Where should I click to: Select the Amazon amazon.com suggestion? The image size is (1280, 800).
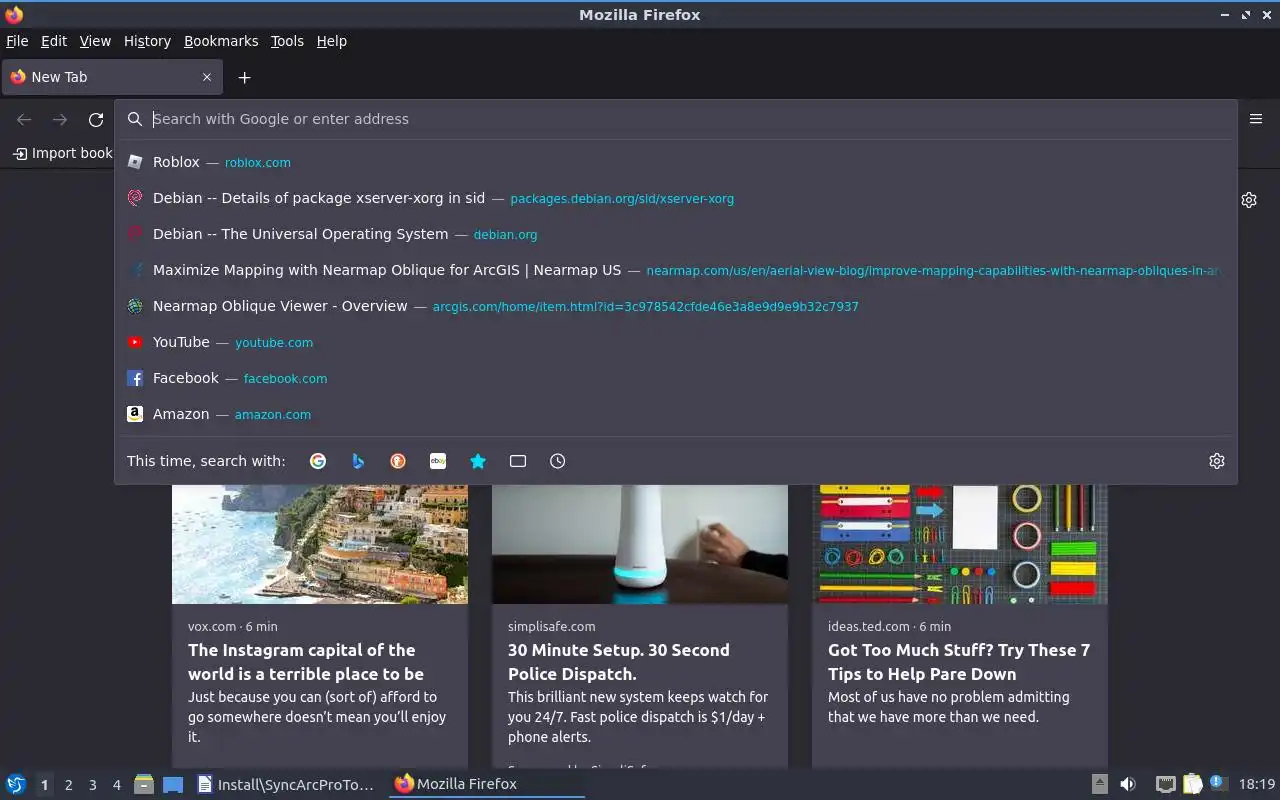click(676, 414)
